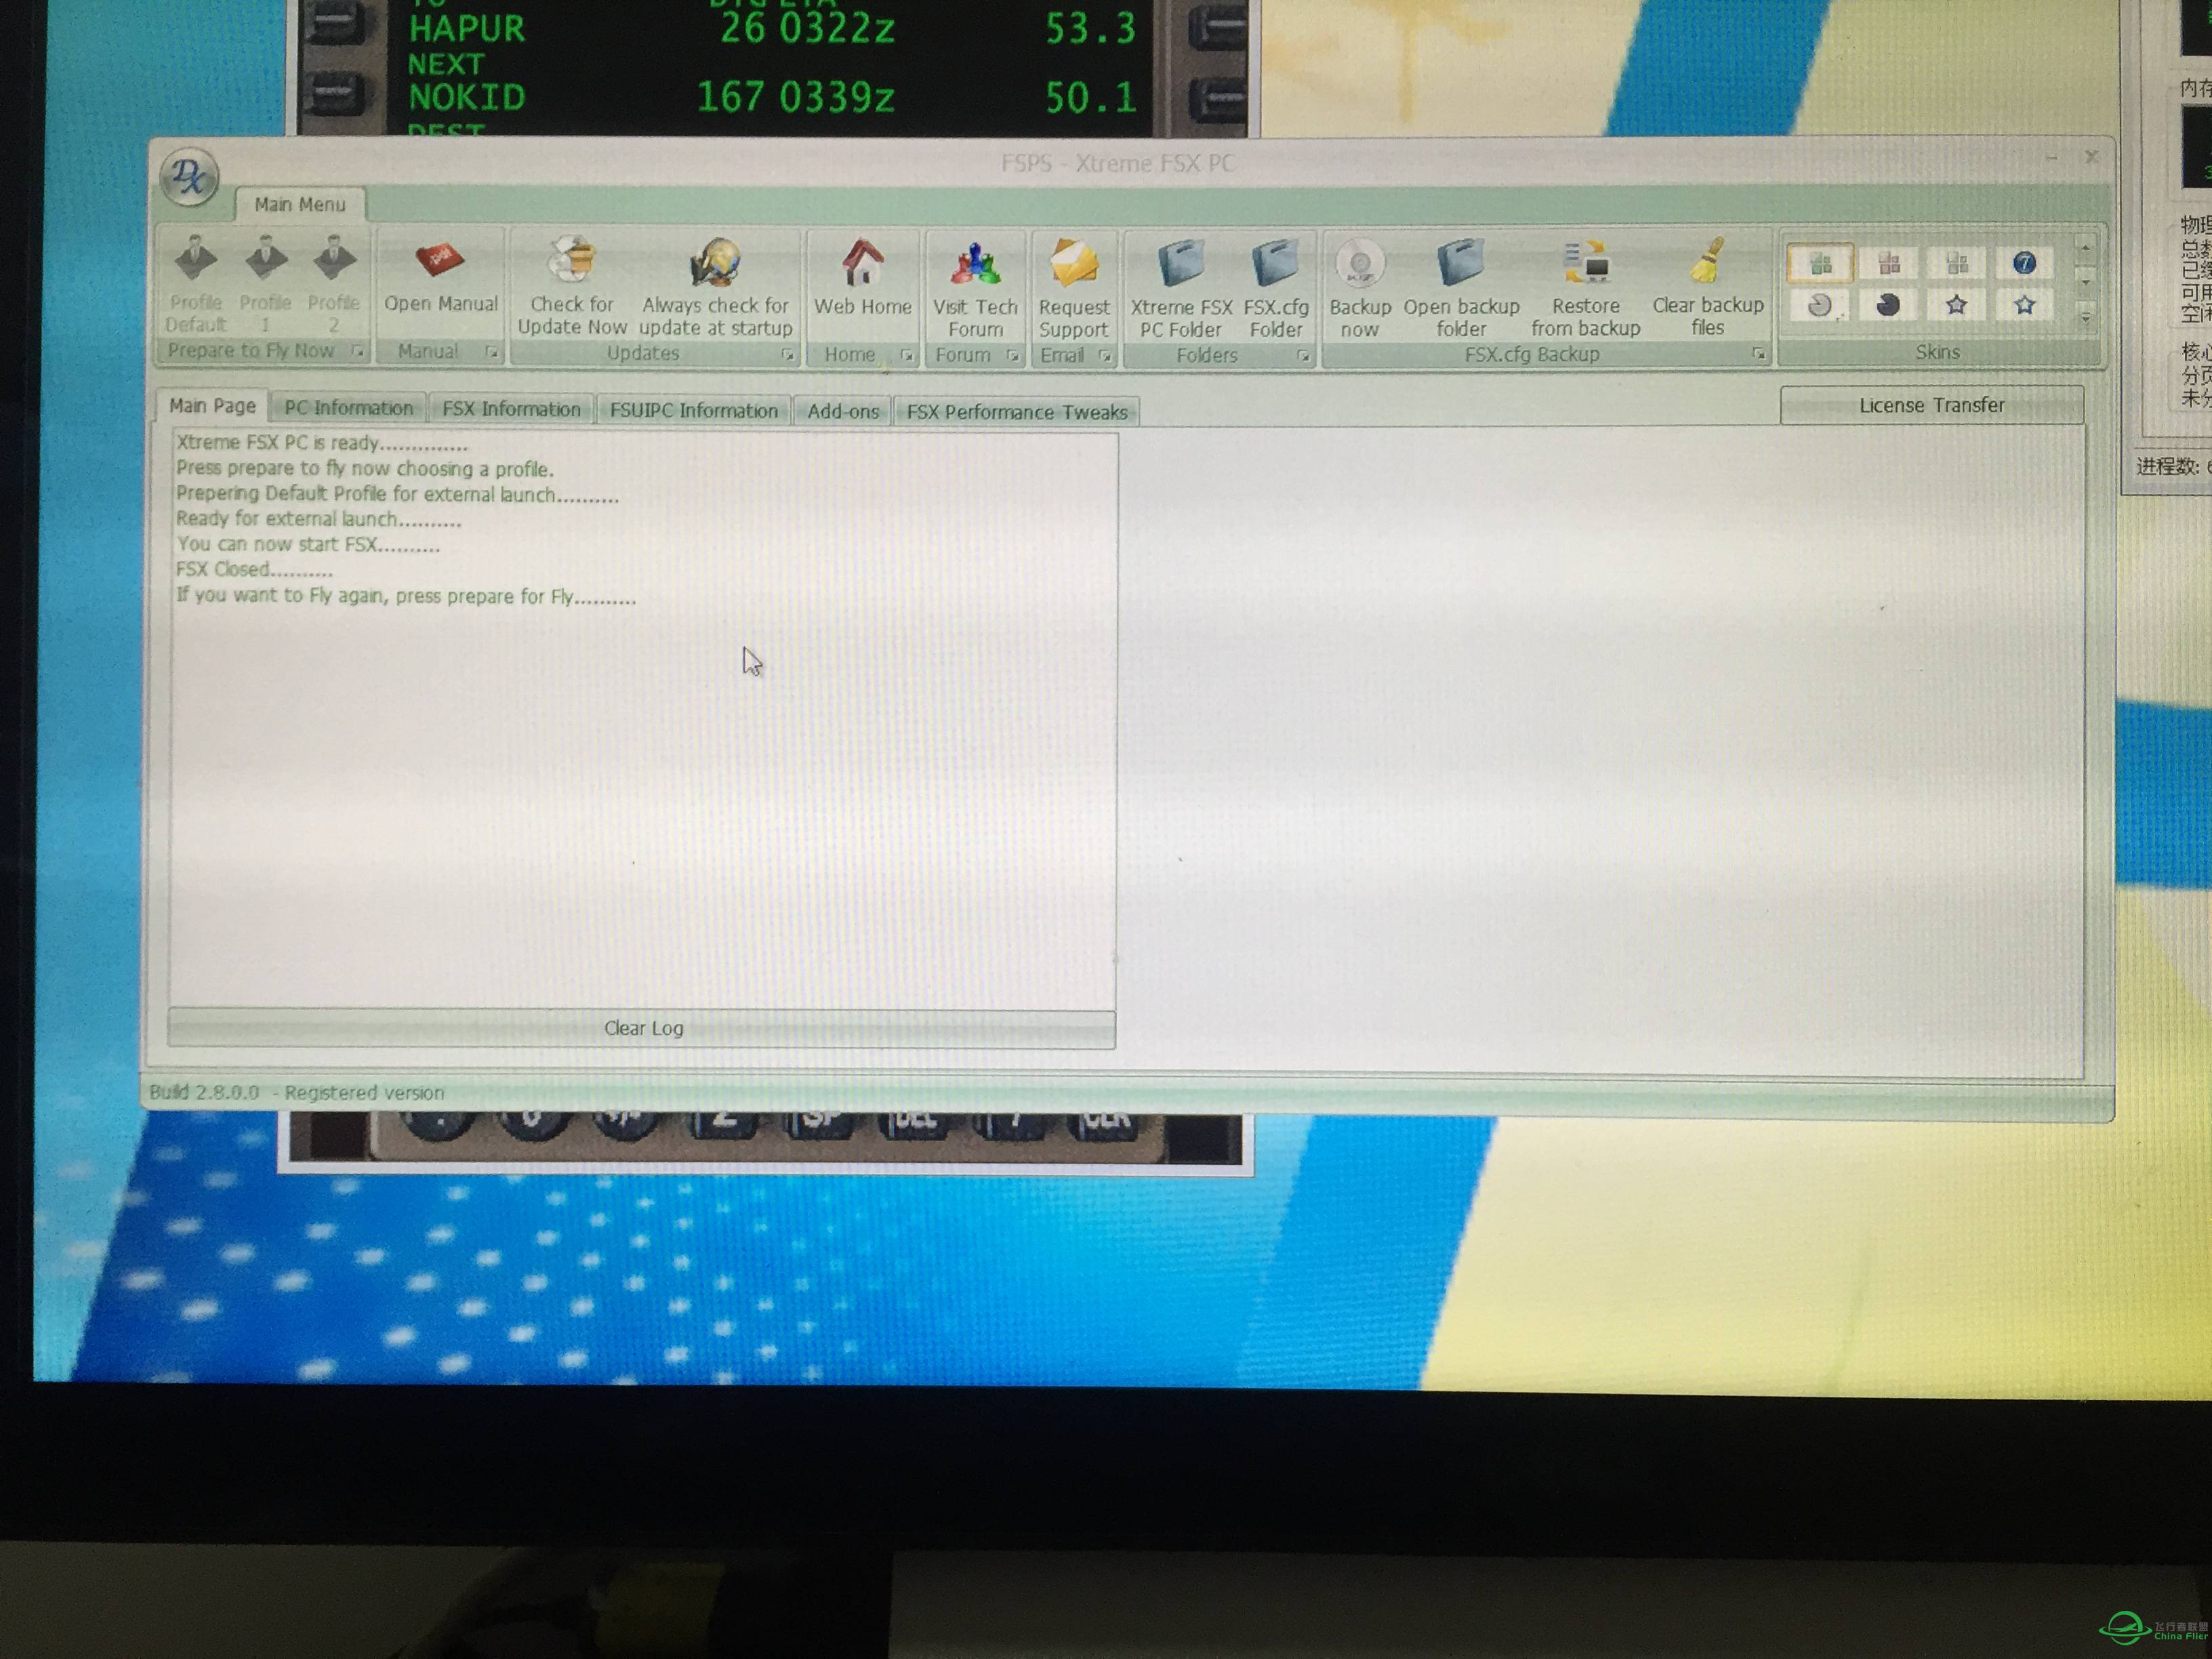Start Backup now with the disc icon
This screenshot has width=2212, height=1659.
[x=1359, y=289]
